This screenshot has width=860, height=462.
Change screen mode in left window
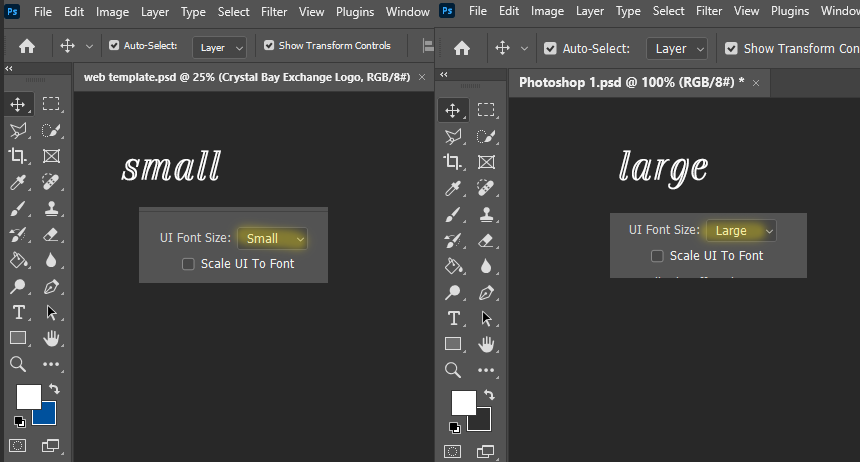pyautogui.click(x=50, y=446)
